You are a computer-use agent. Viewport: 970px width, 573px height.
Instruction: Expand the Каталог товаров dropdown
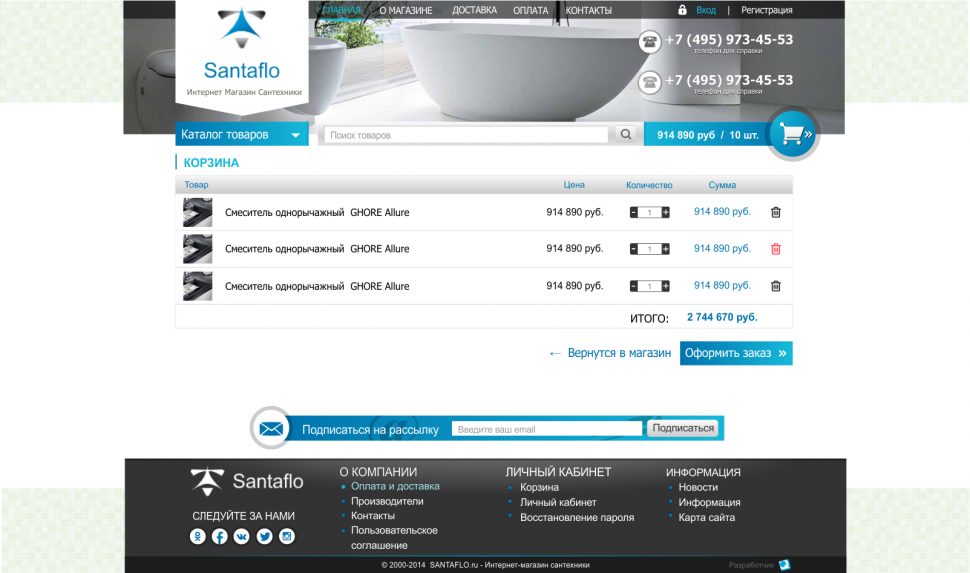tap(242, 134)
